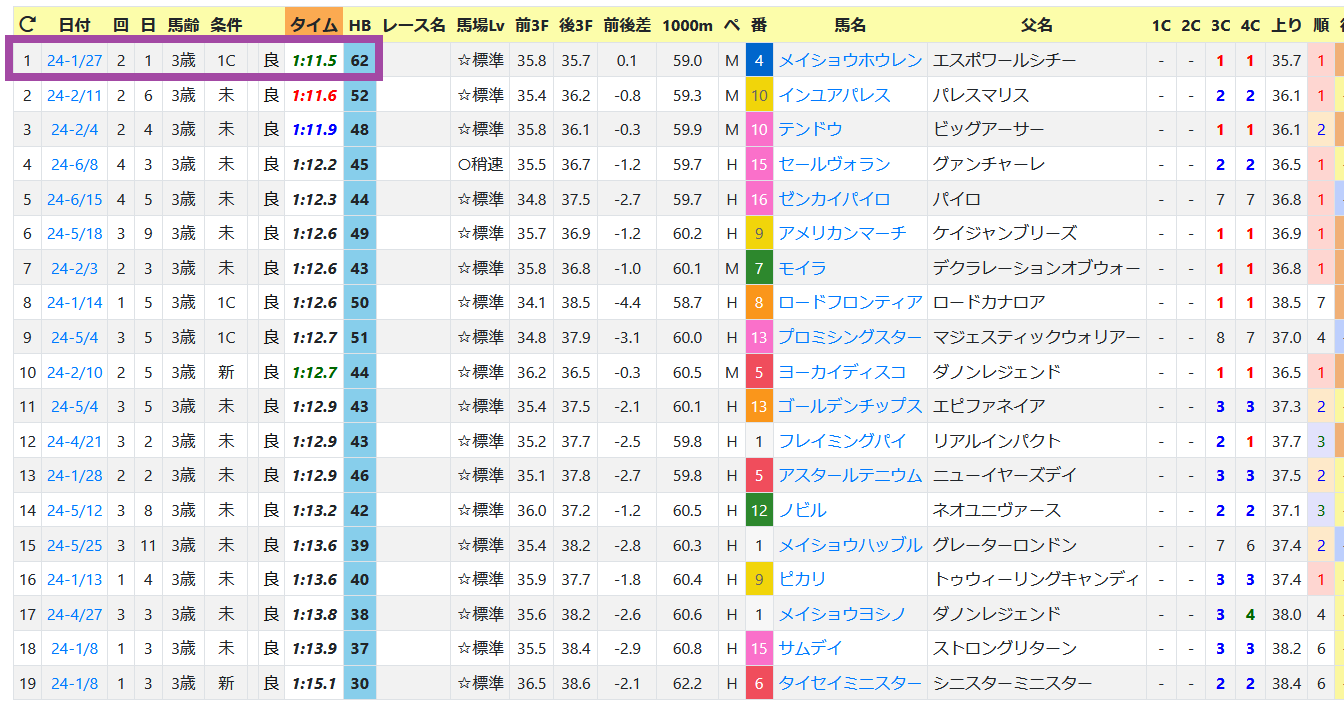
Task: Sort by the タイム column header
Action: [314, 25]
